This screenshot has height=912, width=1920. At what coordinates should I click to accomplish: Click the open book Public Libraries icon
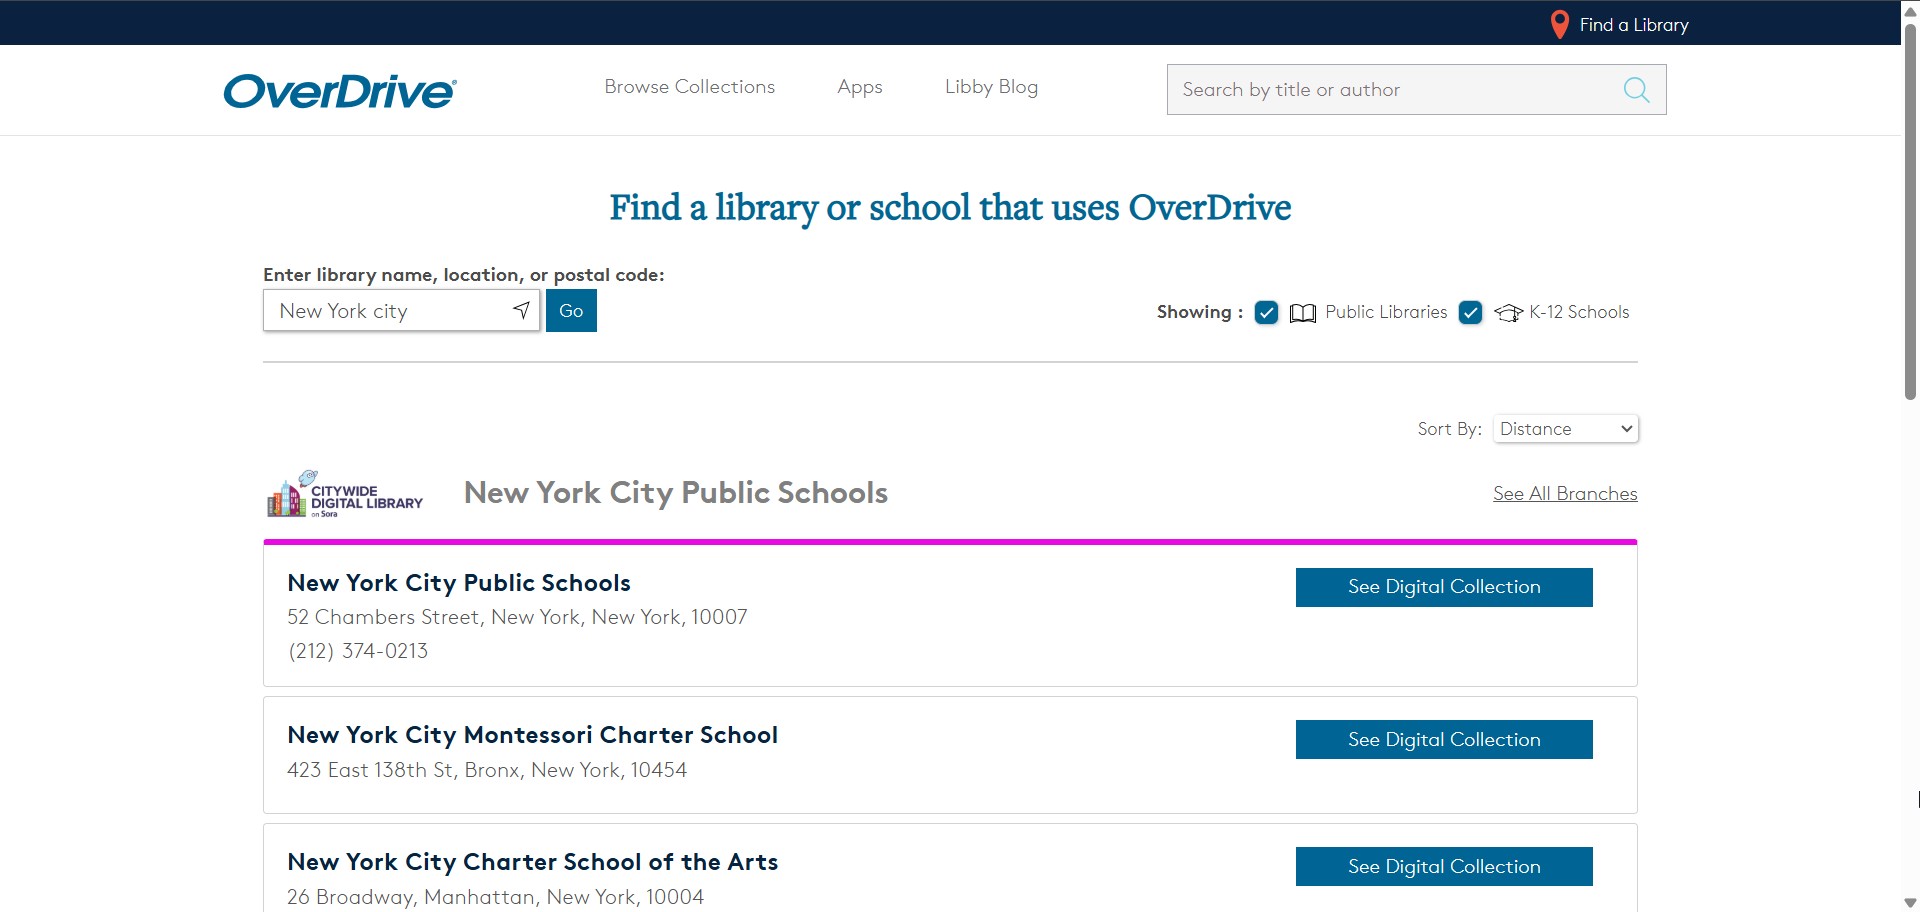click(x=1302, y=313)
